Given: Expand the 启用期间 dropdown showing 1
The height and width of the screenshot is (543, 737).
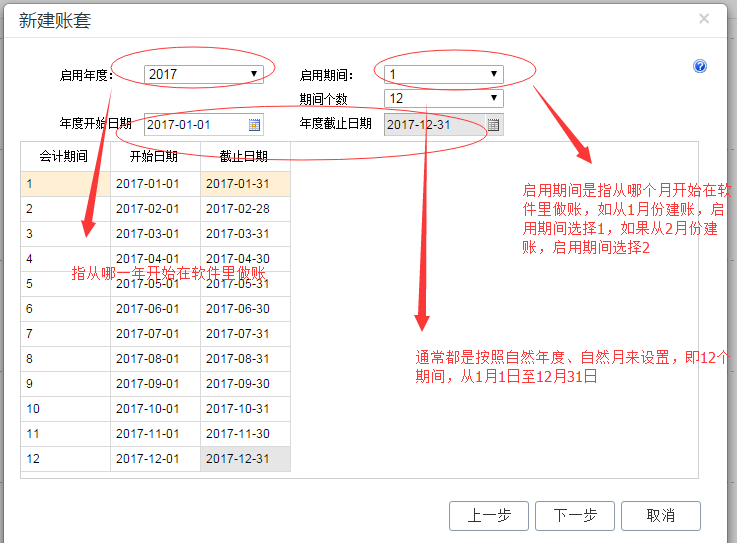Looking at the screenshot, I should 444,74.
